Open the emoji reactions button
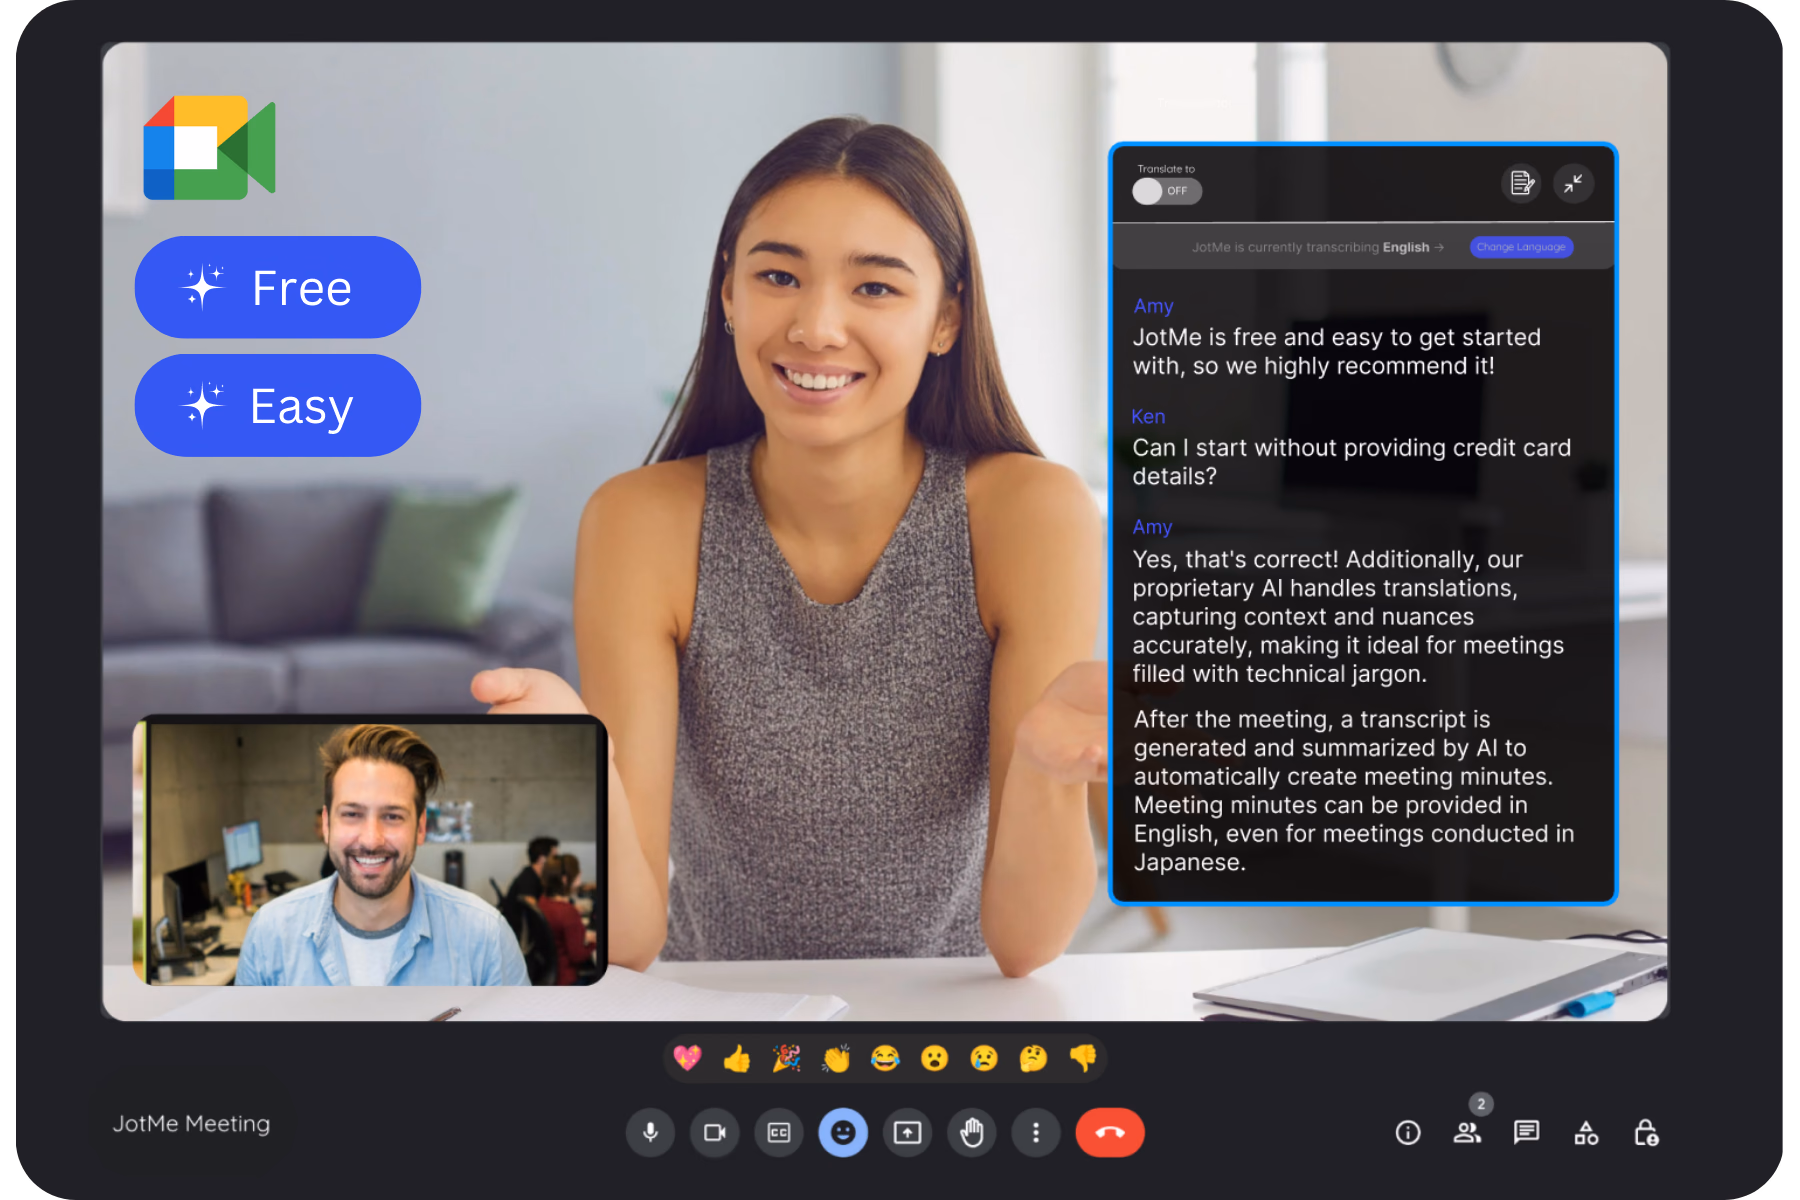The width and height of the screenshot is (1800, 1200). pyautogui.click(x=843, y=1133)
